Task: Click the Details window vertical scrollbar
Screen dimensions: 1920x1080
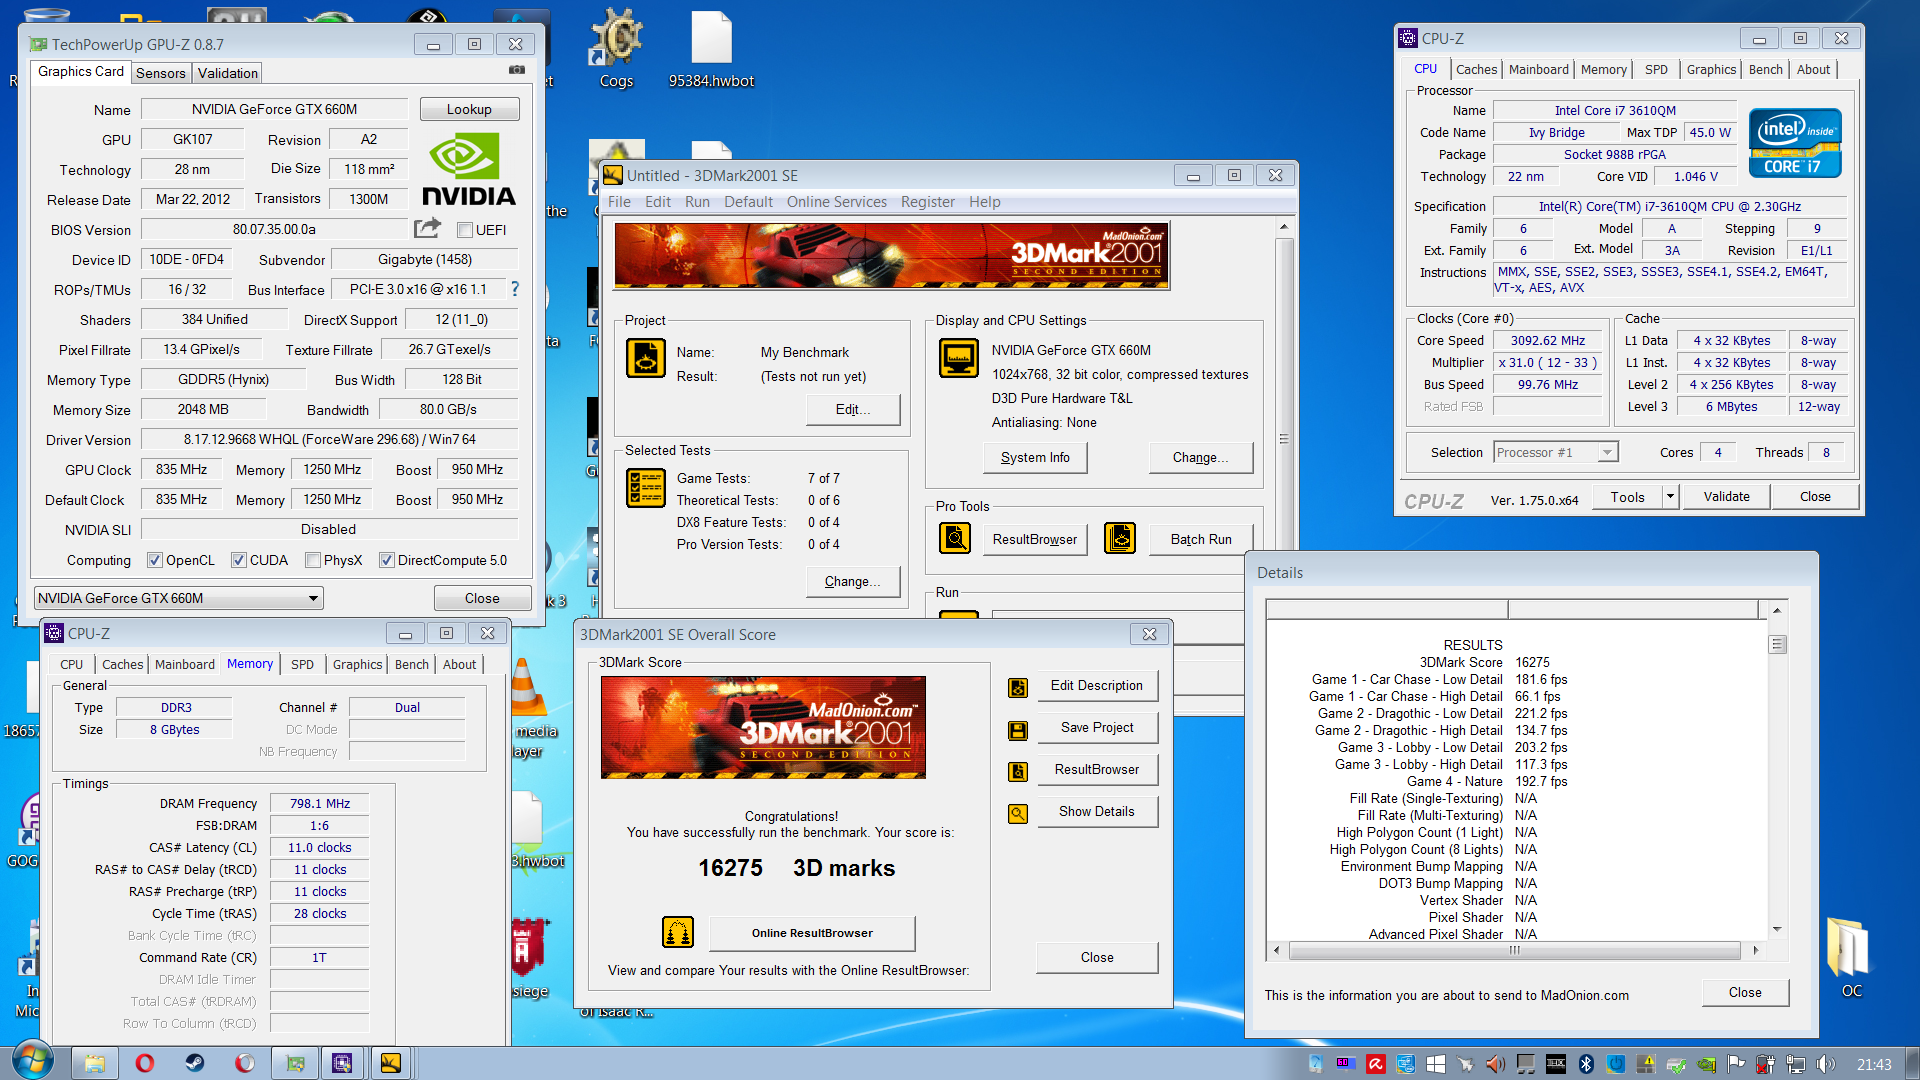Action: [x=1777, y=768]
